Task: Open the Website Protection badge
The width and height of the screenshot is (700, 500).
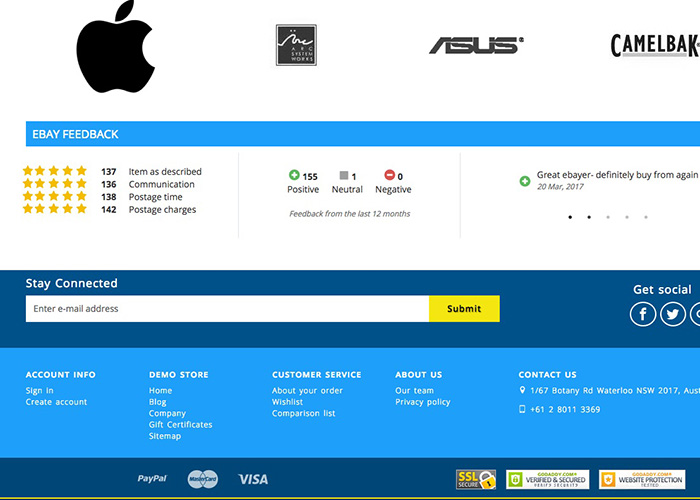Action: click(x=642, y=479)
